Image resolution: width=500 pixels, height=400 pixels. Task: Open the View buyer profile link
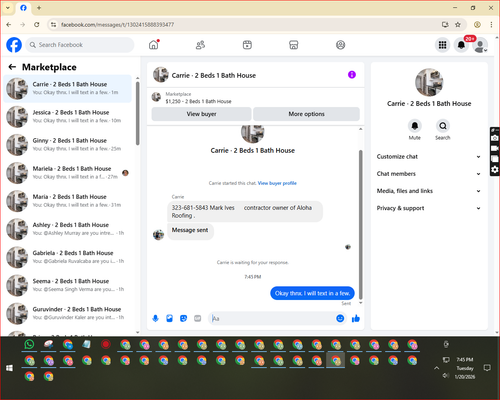click(x=277, y=183)
